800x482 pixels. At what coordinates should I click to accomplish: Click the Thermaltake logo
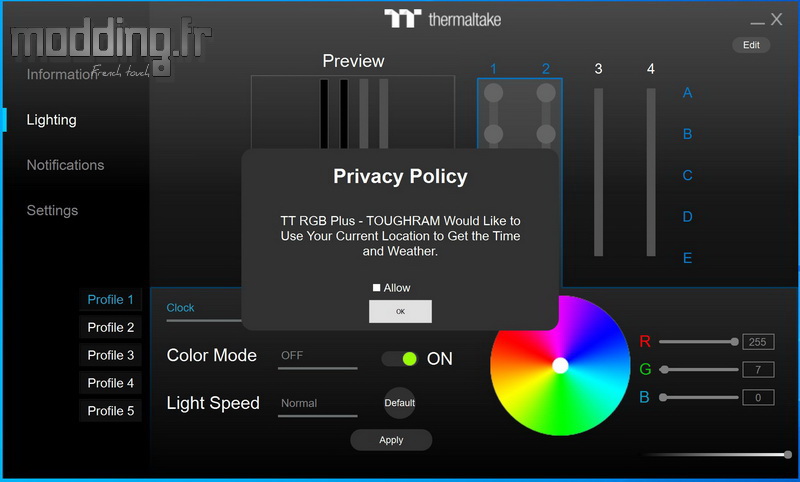click(442, 19)
